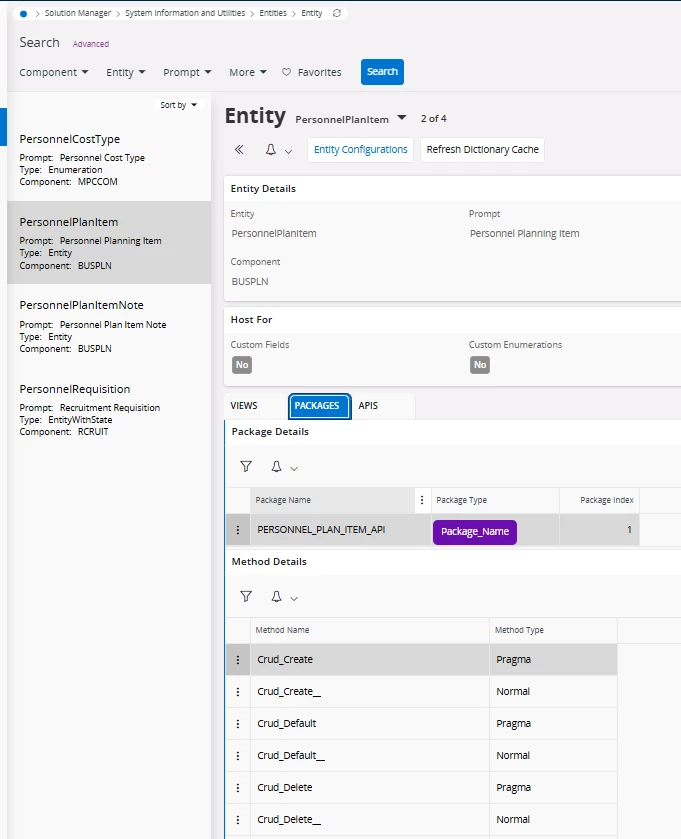Expand the chevron next to the Method Details bell icon
681x839 pixels.
[294, 599]
